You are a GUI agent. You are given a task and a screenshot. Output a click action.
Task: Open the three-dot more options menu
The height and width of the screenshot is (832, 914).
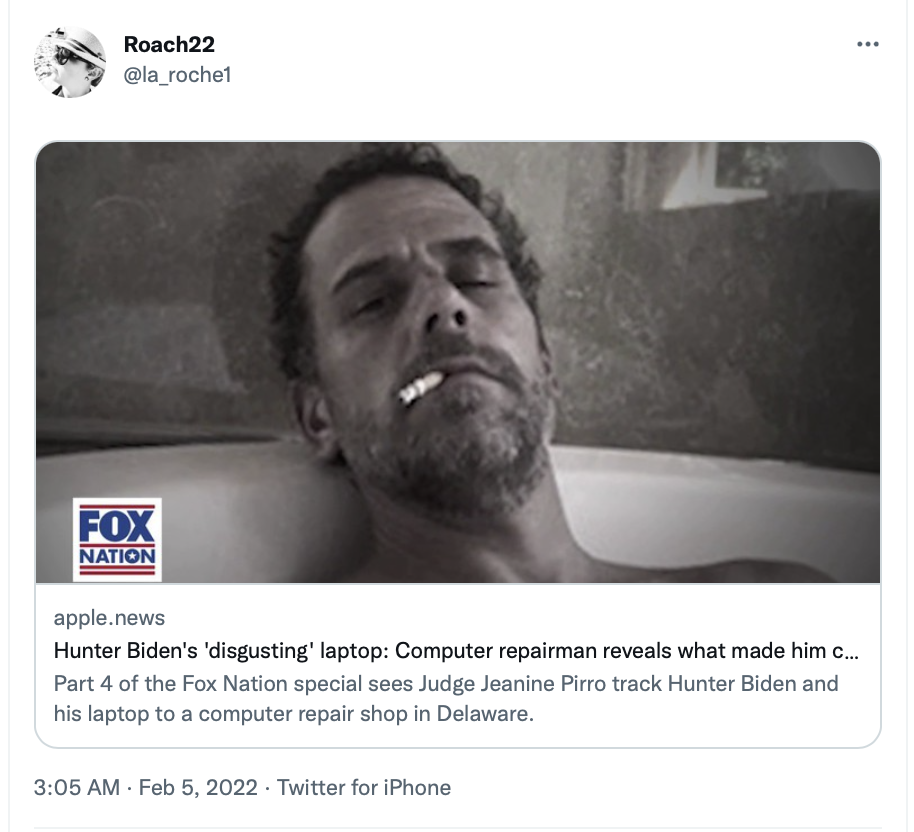coord(867,44)
